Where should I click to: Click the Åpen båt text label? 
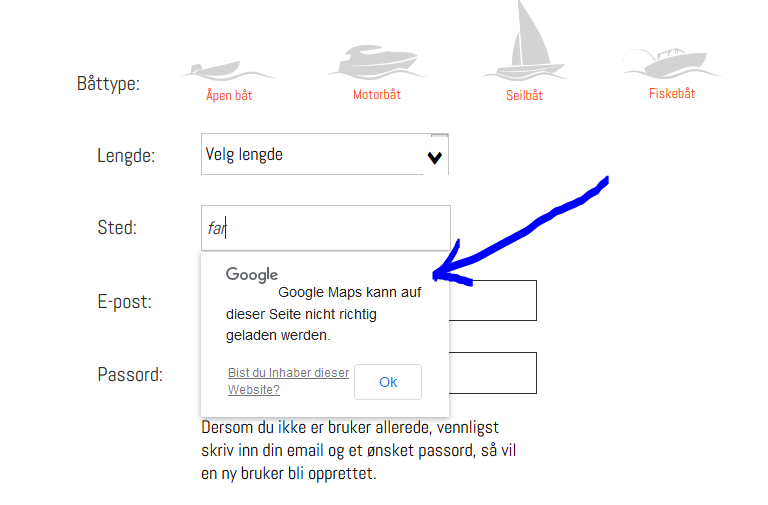[229, 95]
